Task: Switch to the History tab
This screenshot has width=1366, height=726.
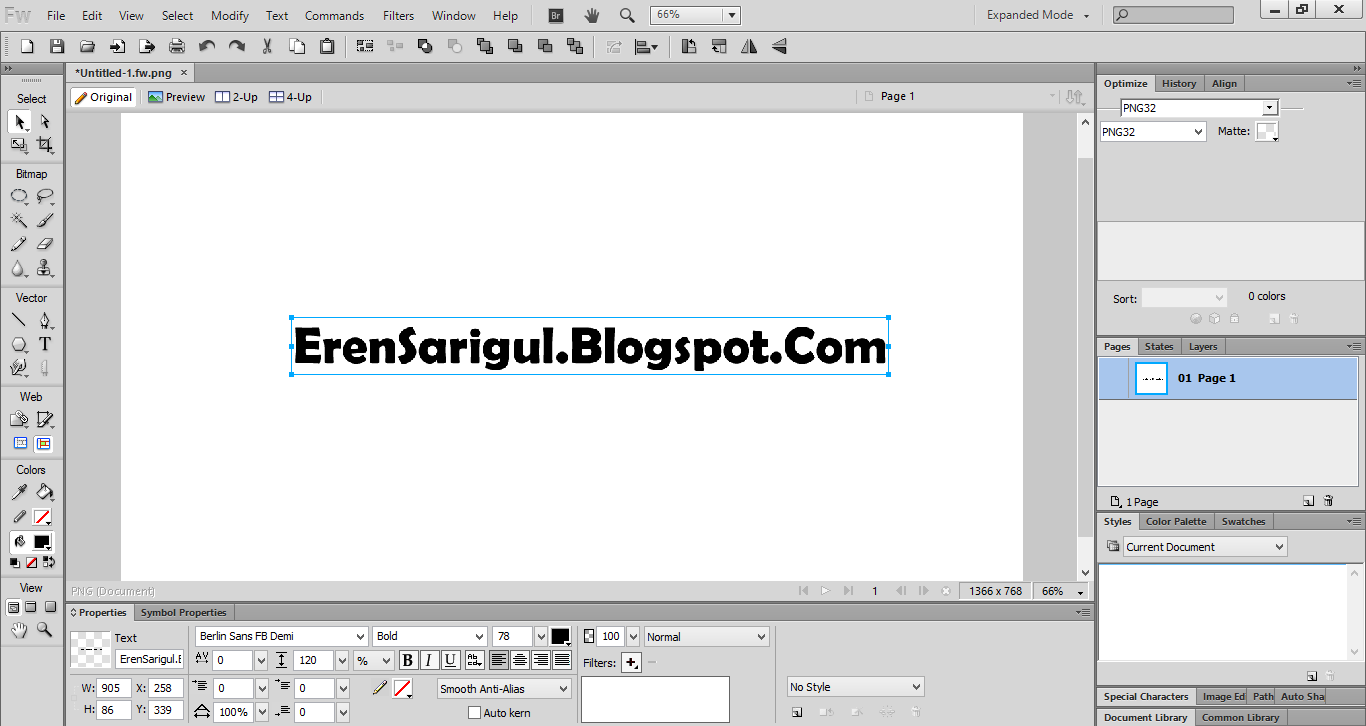Action: point(1179,83)
